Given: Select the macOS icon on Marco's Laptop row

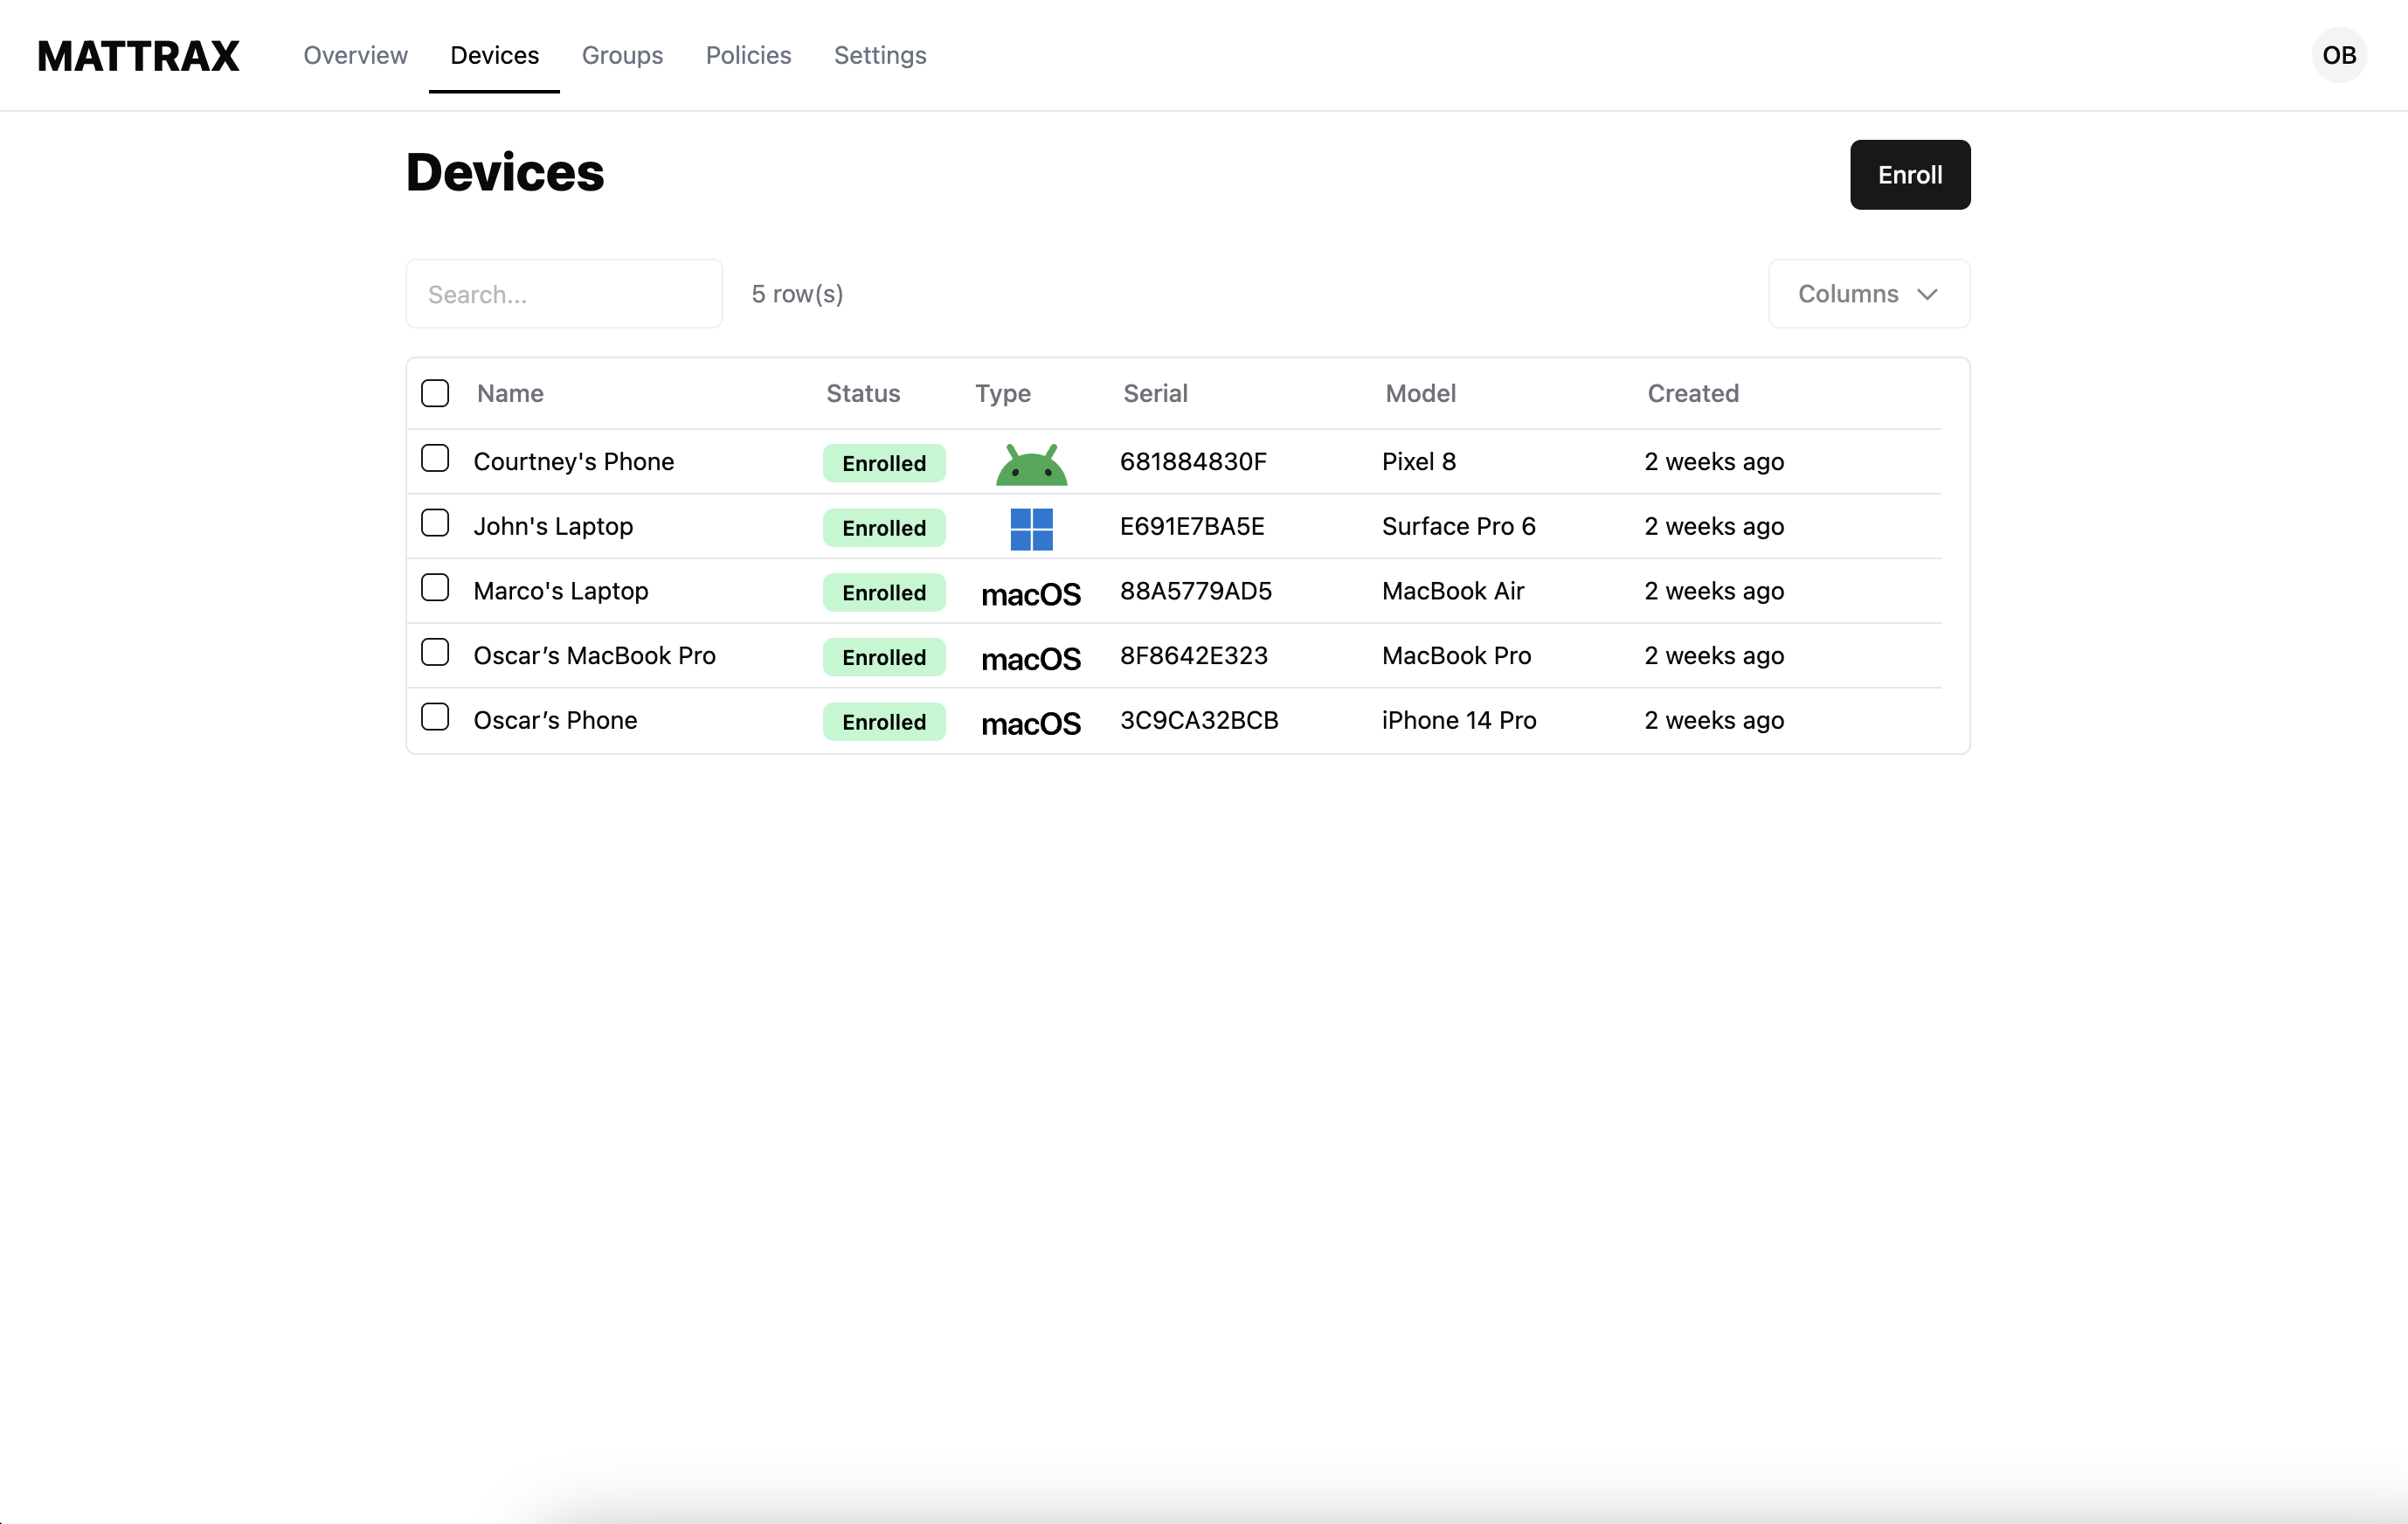Looking at the screenshot, I should [1031, 593].
